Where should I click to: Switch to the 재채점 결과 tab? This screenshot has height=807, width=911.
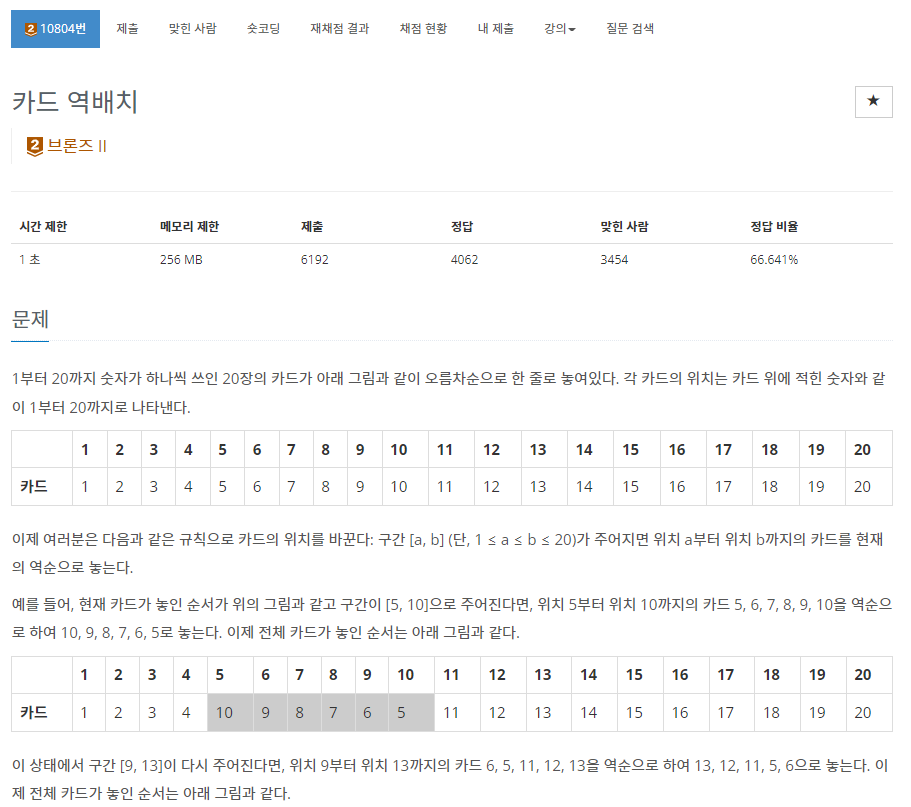[x=340, y=28]
